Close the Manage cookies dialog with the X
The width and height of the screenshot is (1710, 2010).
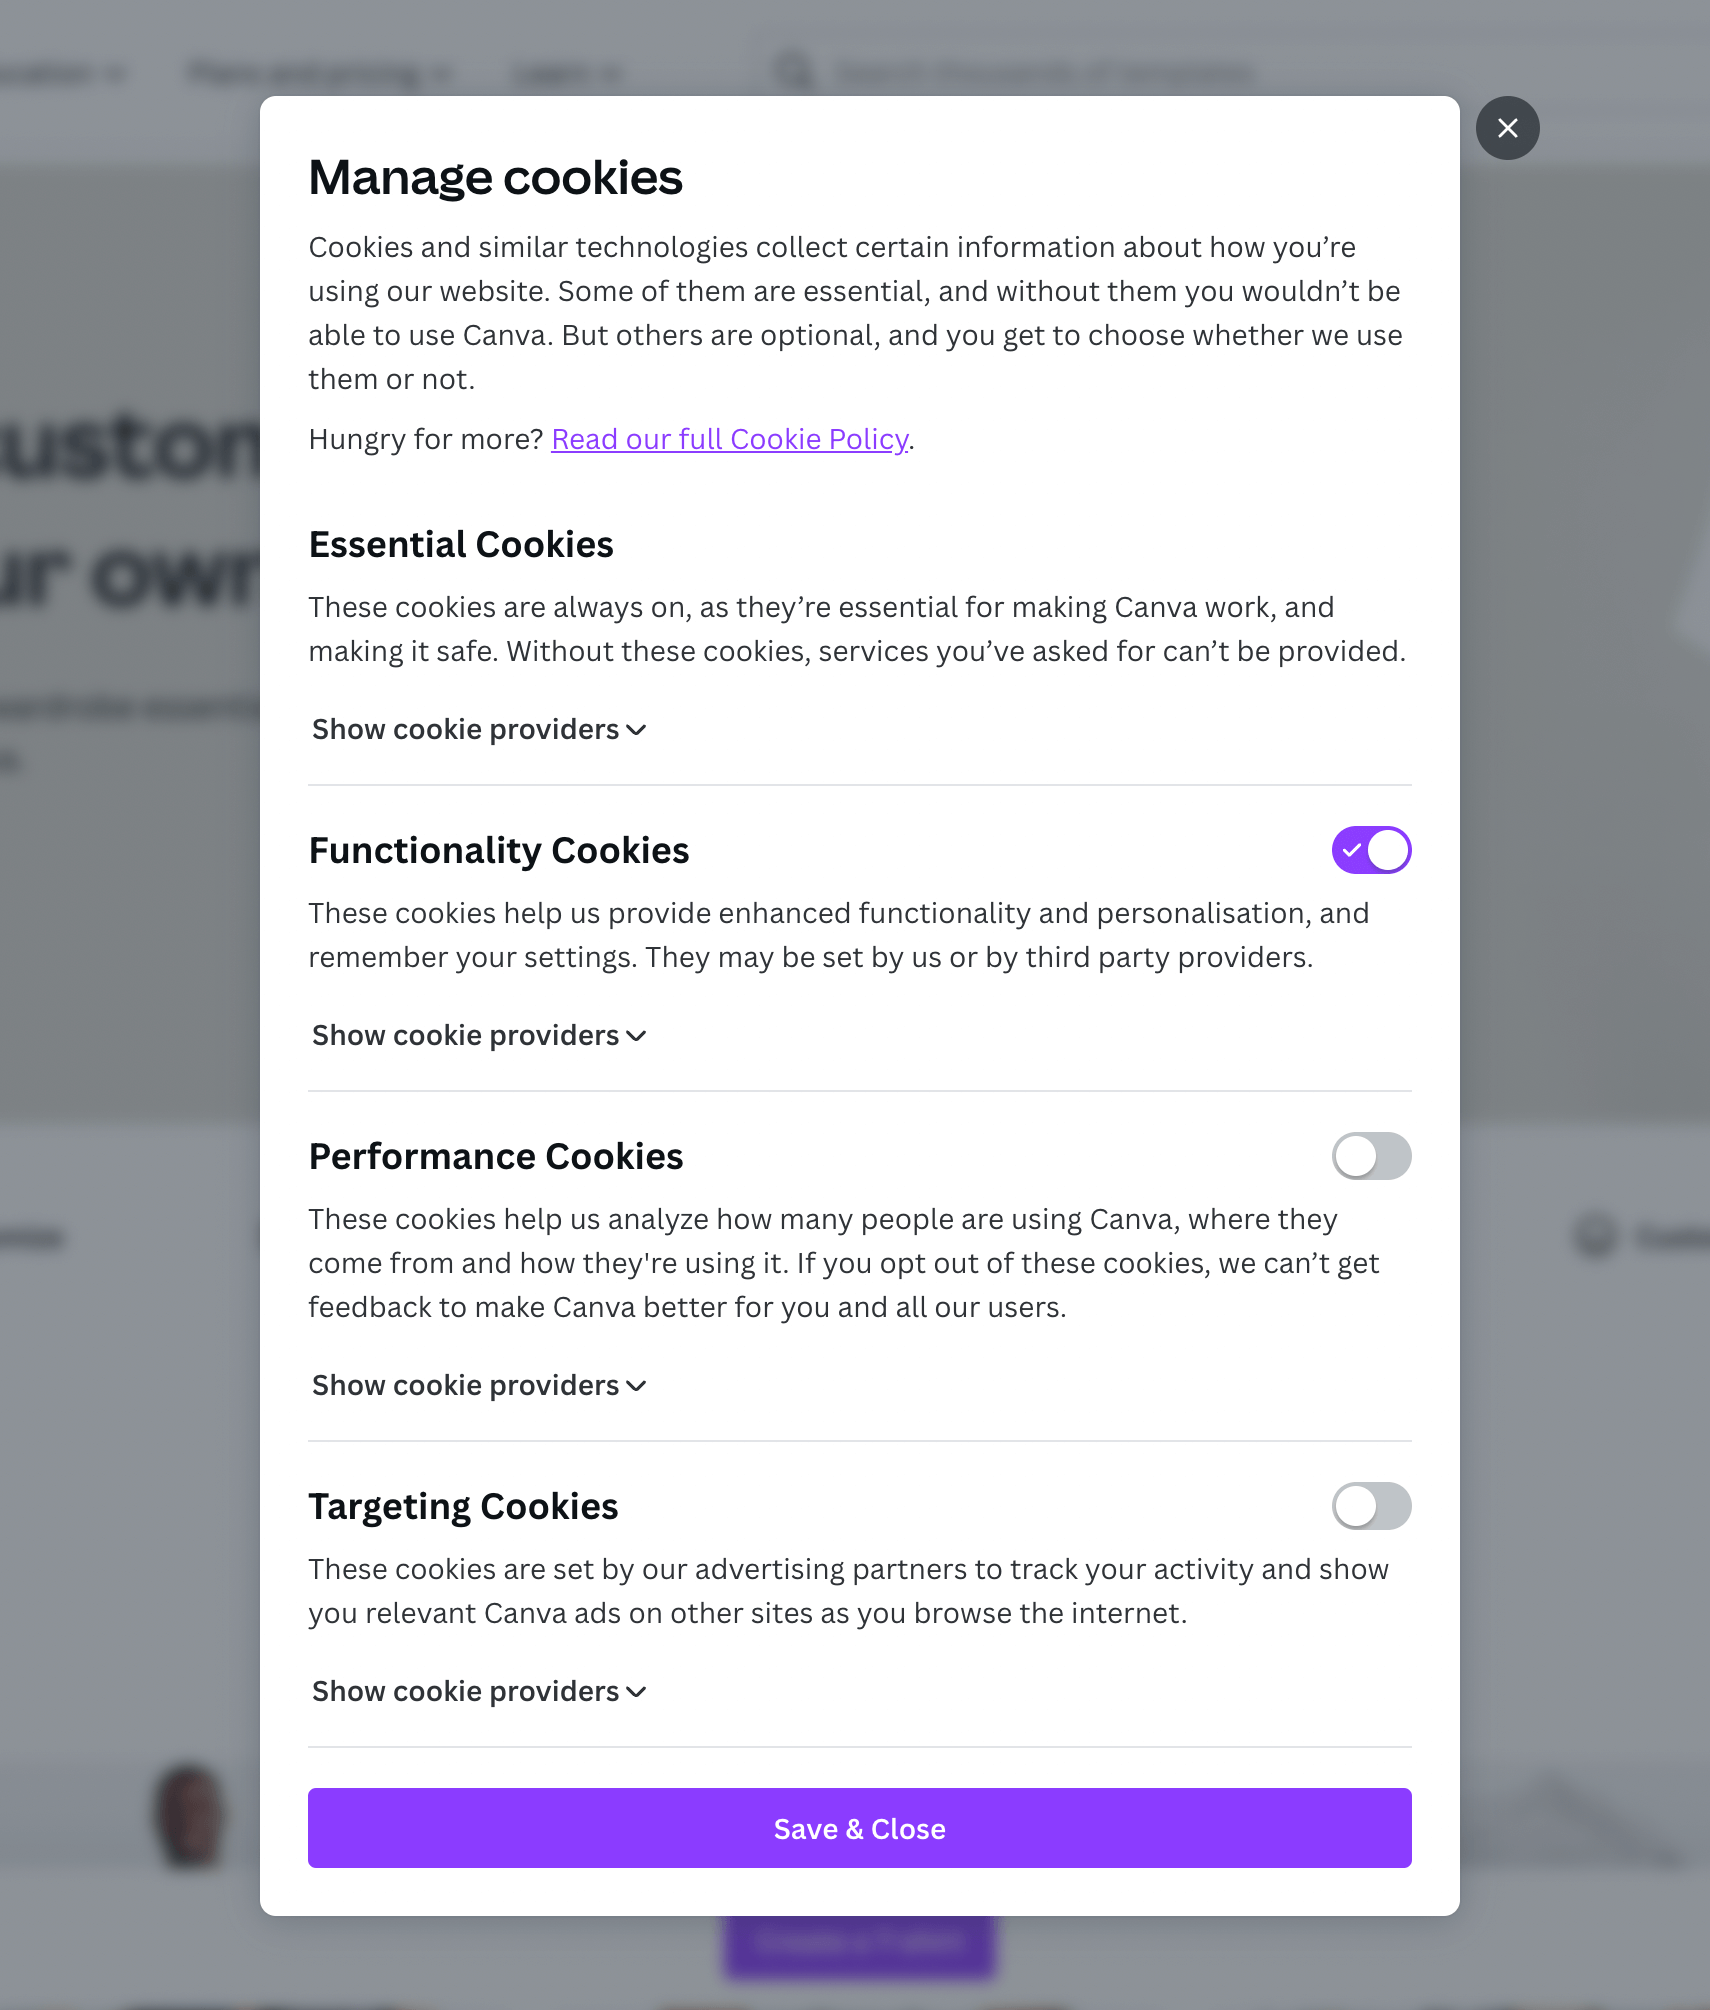[1507, 128]
